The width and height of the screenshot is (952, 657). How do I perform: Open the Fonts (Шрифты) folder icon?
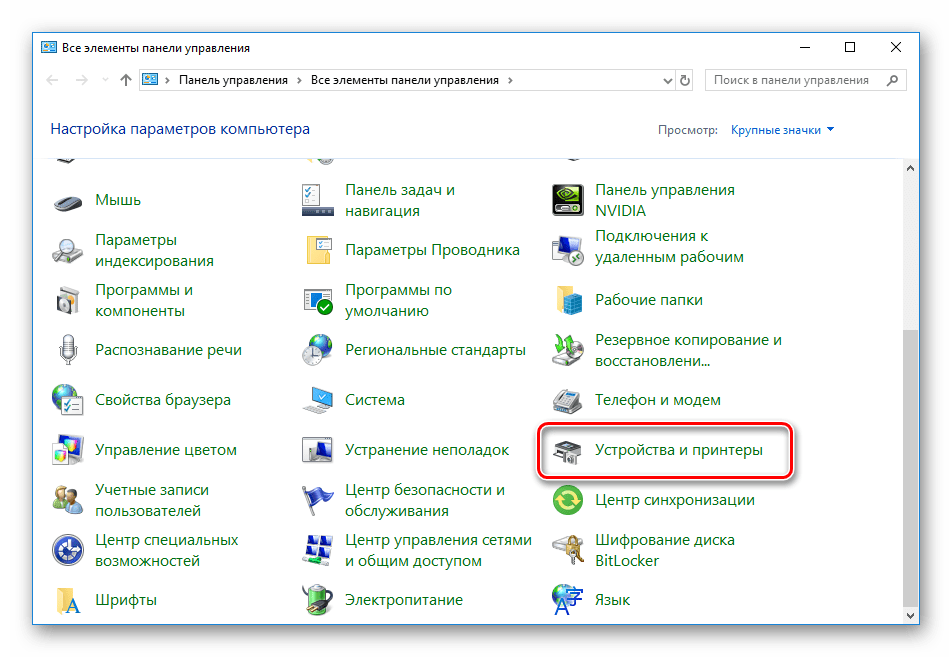[68, 600]
